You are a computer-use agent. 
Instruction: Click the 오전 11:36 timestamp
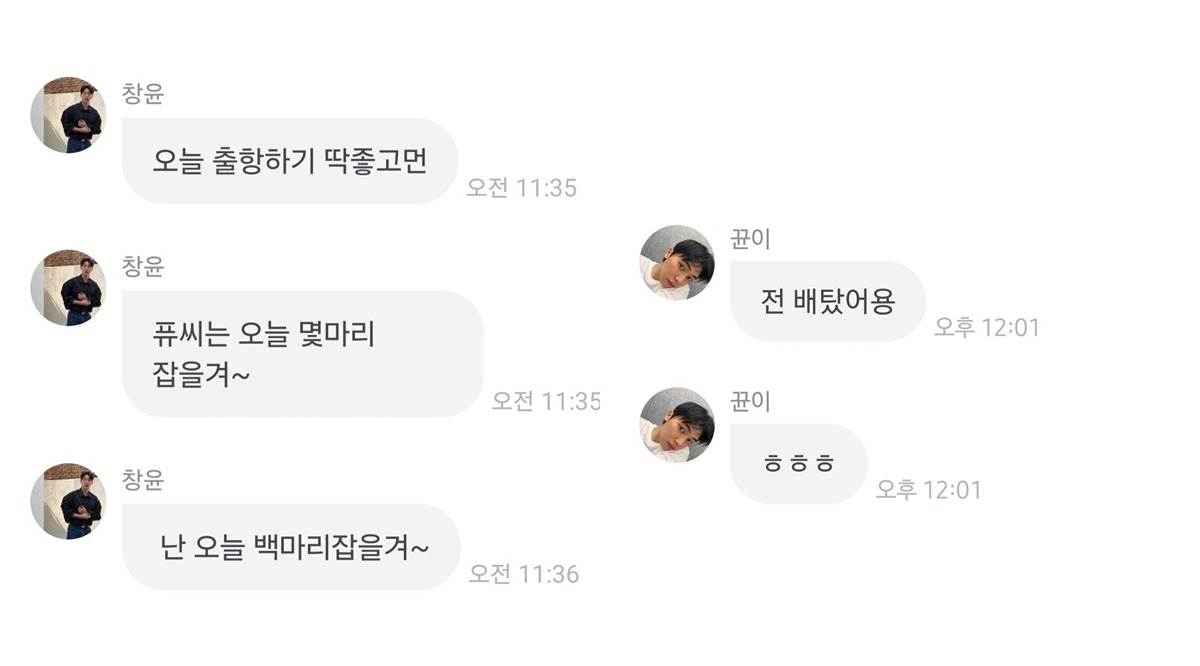coord(524,574)
